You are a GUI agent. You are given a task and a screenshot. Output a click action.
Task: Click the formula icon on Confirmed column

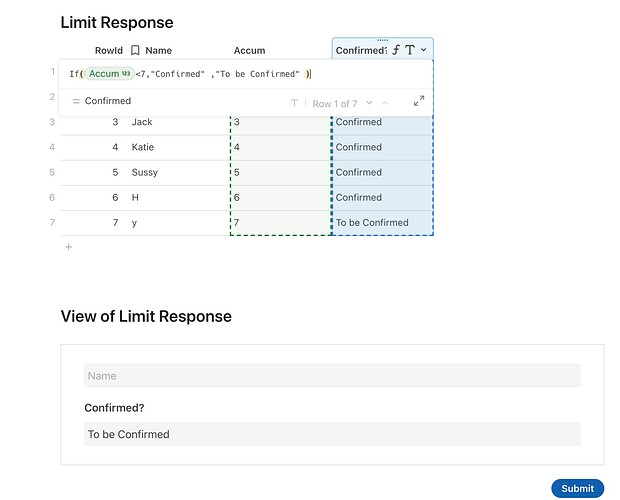click(396, 50)
